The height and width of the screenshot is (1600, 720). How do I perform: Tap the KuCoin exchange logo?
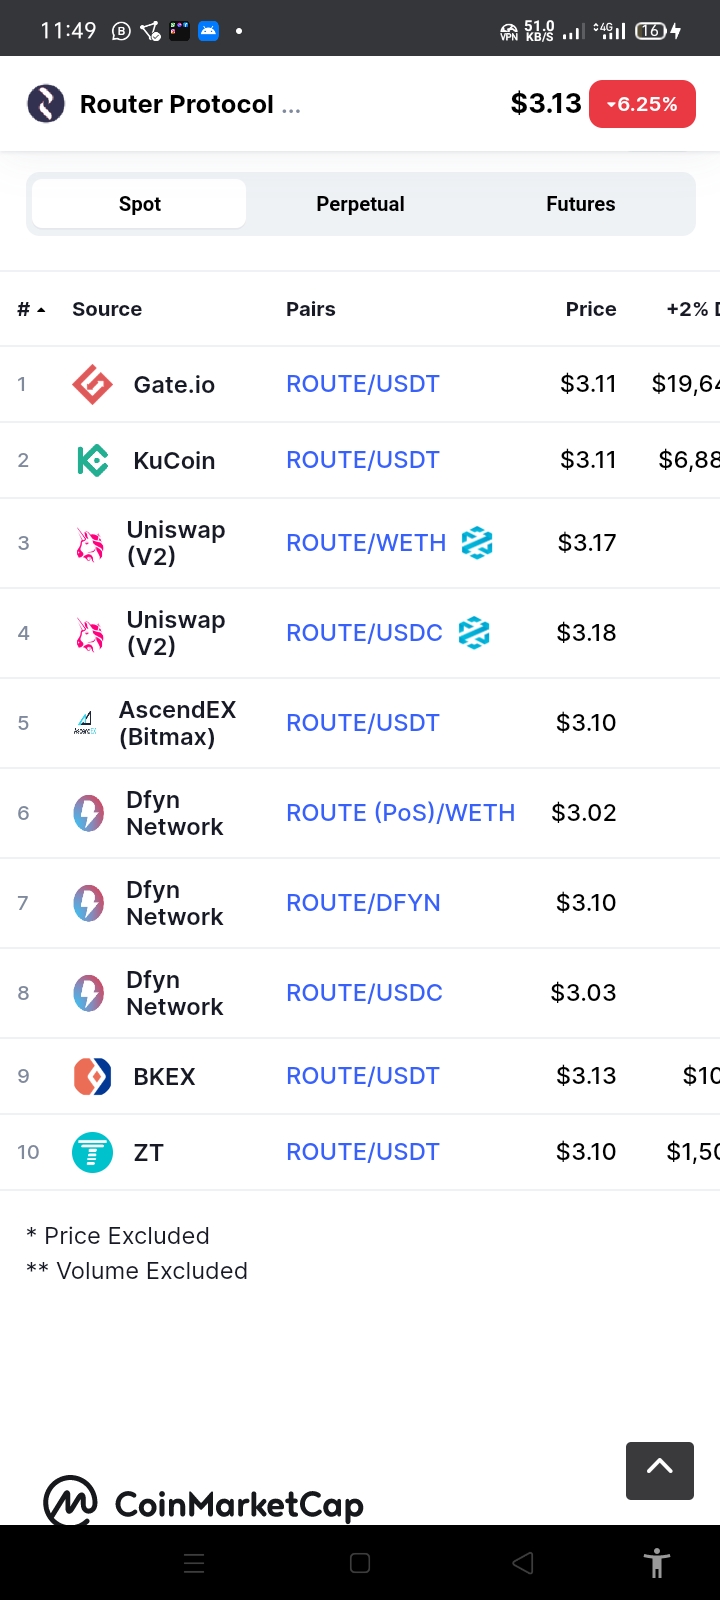pos(93,460)
